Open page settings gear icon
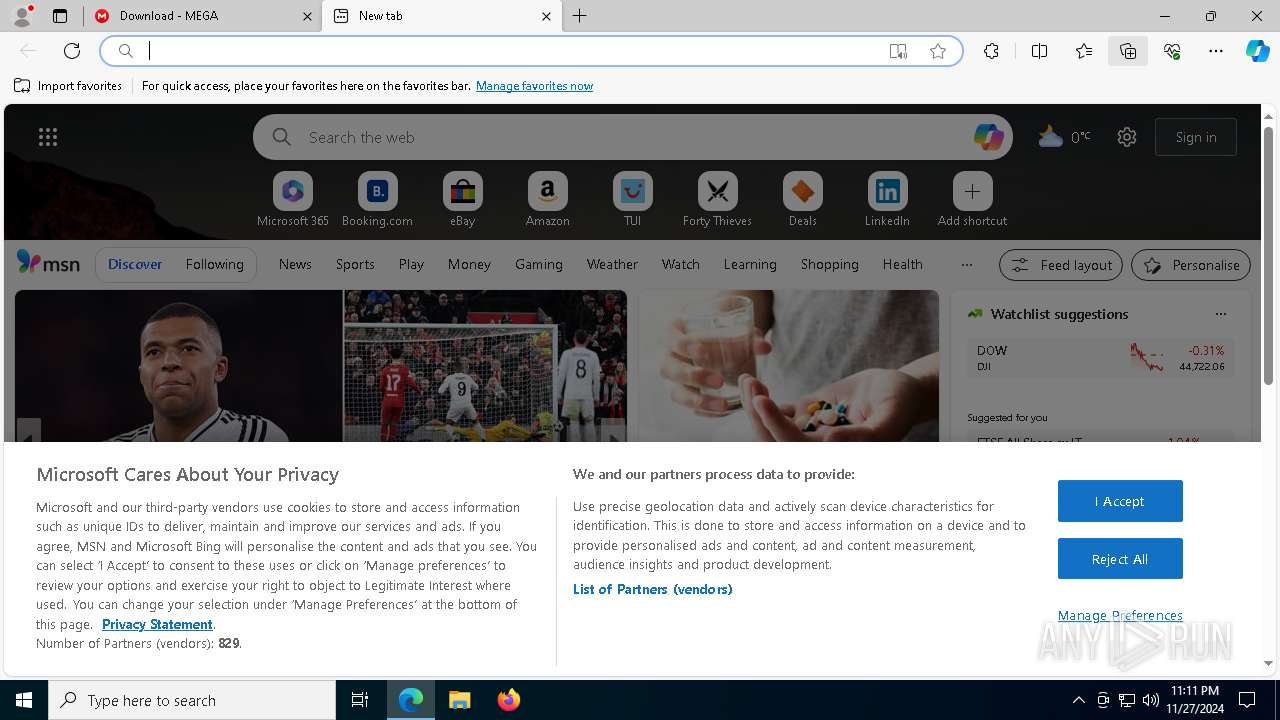Image resolution: width=1280 pixels, height=720 pixels. point(1127,137)
